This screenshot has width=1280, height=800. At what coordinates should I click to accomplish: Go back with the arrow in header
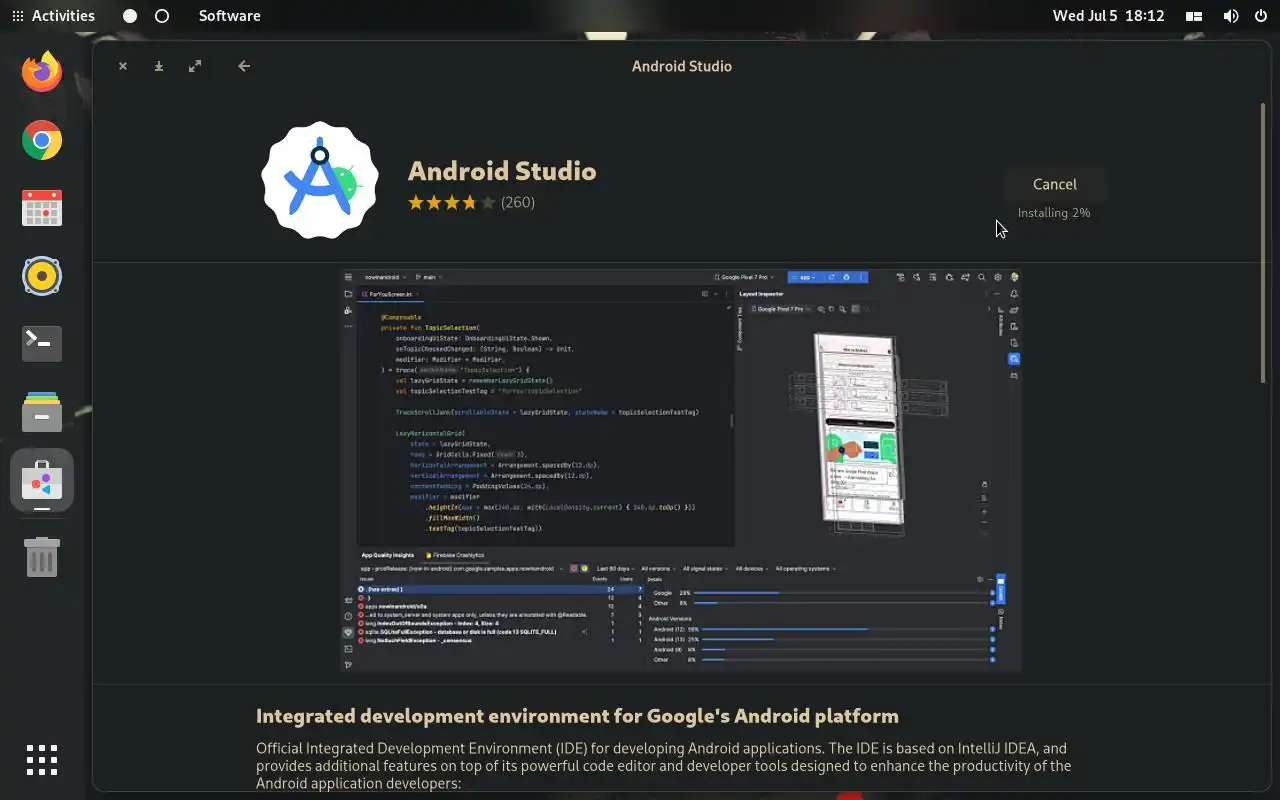(x=244, y=66)
